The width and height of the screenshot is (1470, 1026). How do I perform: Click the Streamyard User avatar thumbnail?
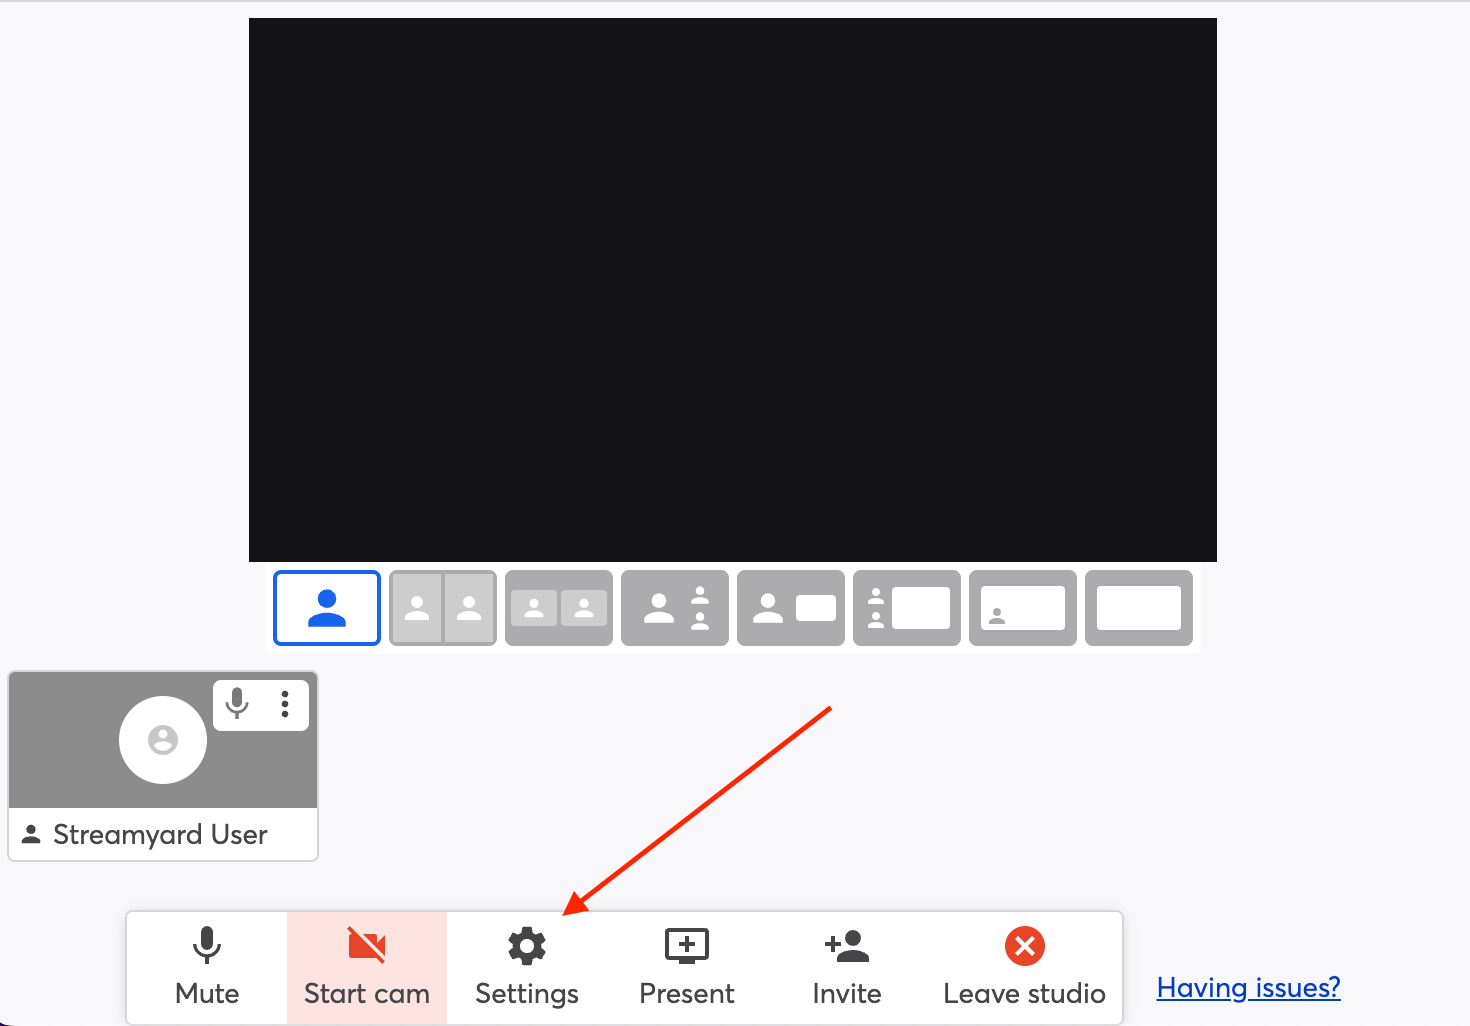click(162, 740)
